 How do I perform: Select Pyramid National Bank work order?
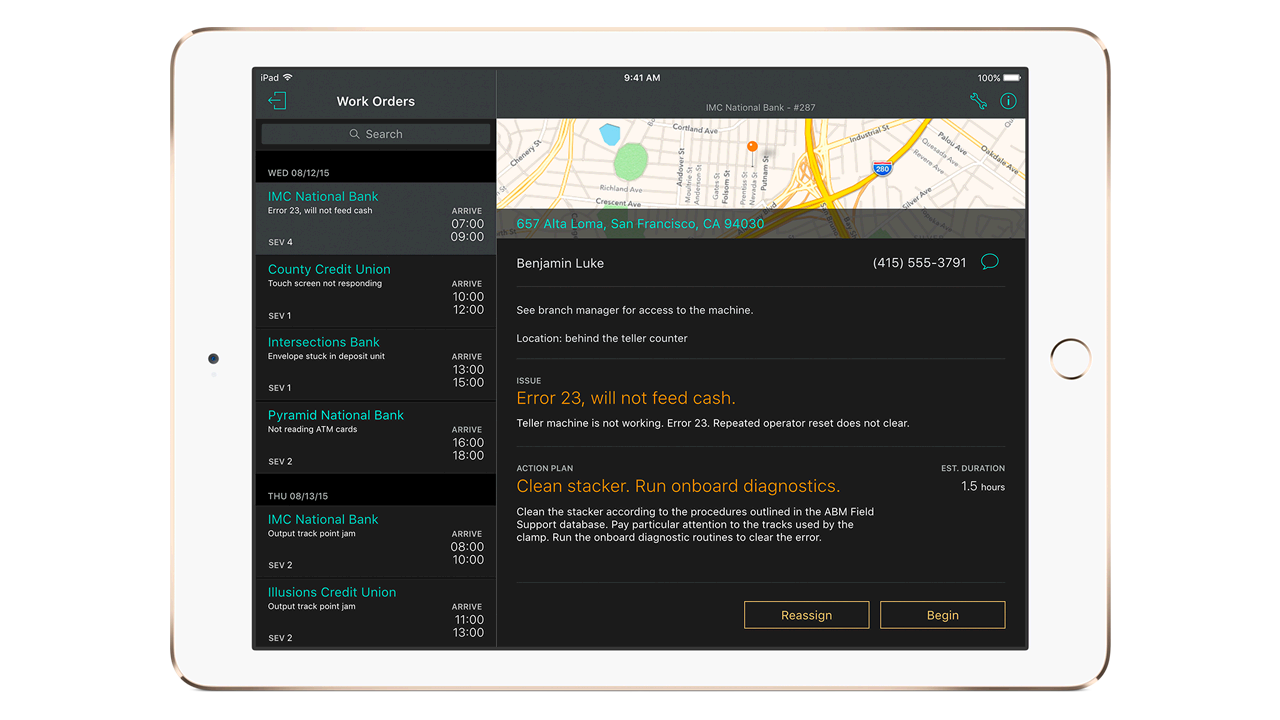376,437
